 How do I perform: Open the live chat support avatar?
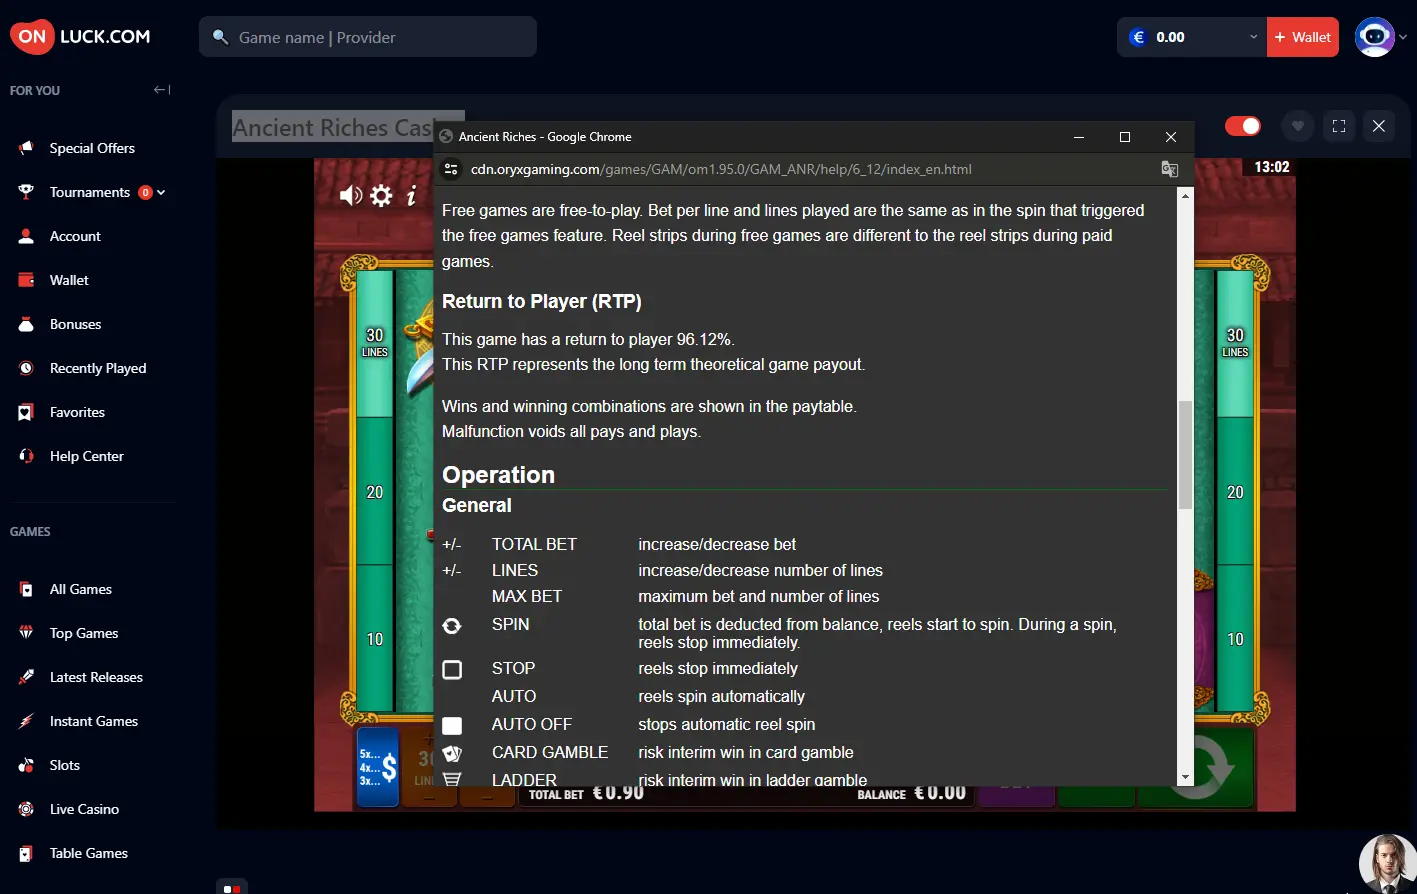pos(1388,863)
